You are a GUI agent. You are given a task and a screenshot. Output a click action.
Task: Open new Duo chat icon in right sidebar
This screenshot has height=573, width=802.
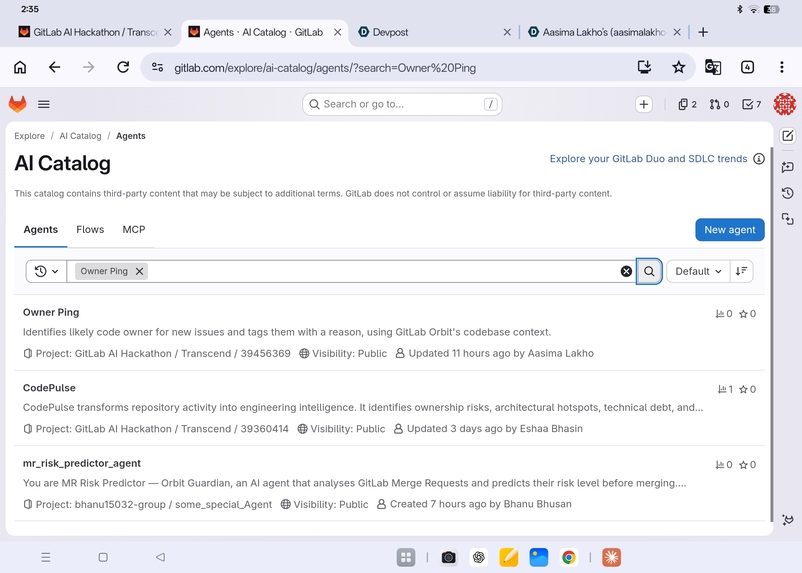(x=788, y=167)
